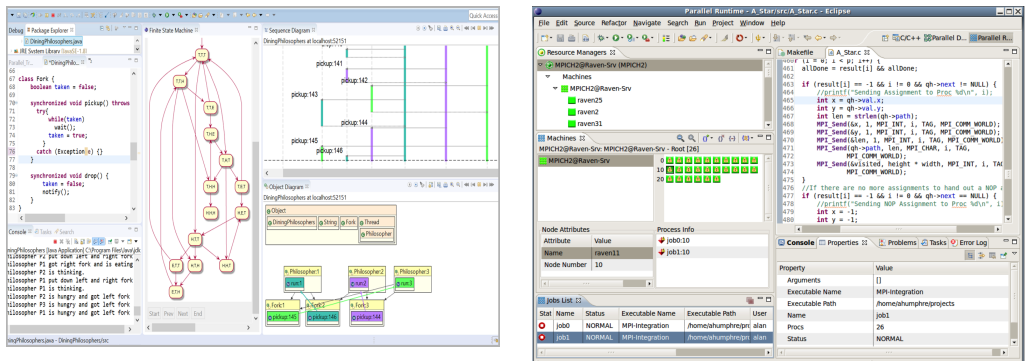Click process icon next to job1:10
The width and height of the screenshot is (1031, 361).
pos(661,252)
